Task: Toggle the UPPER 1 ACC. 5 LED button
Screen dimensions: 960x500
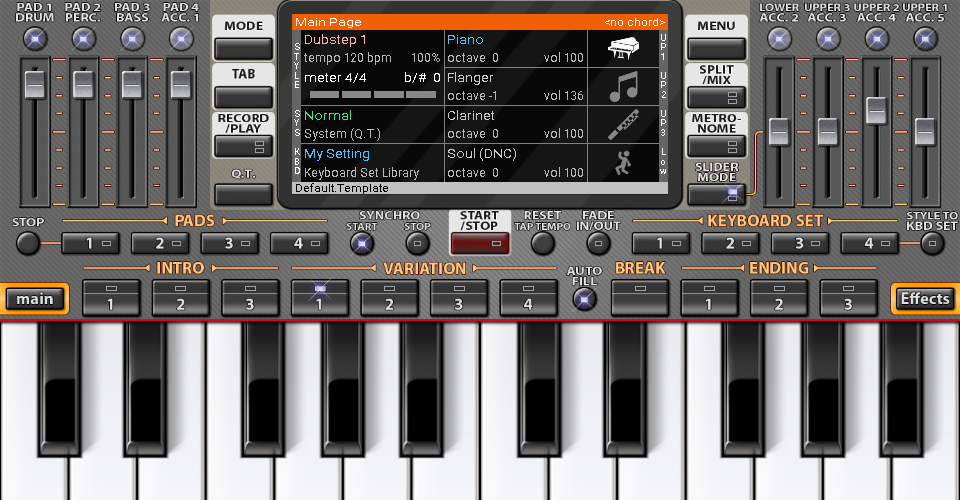Action: [925, 39]
